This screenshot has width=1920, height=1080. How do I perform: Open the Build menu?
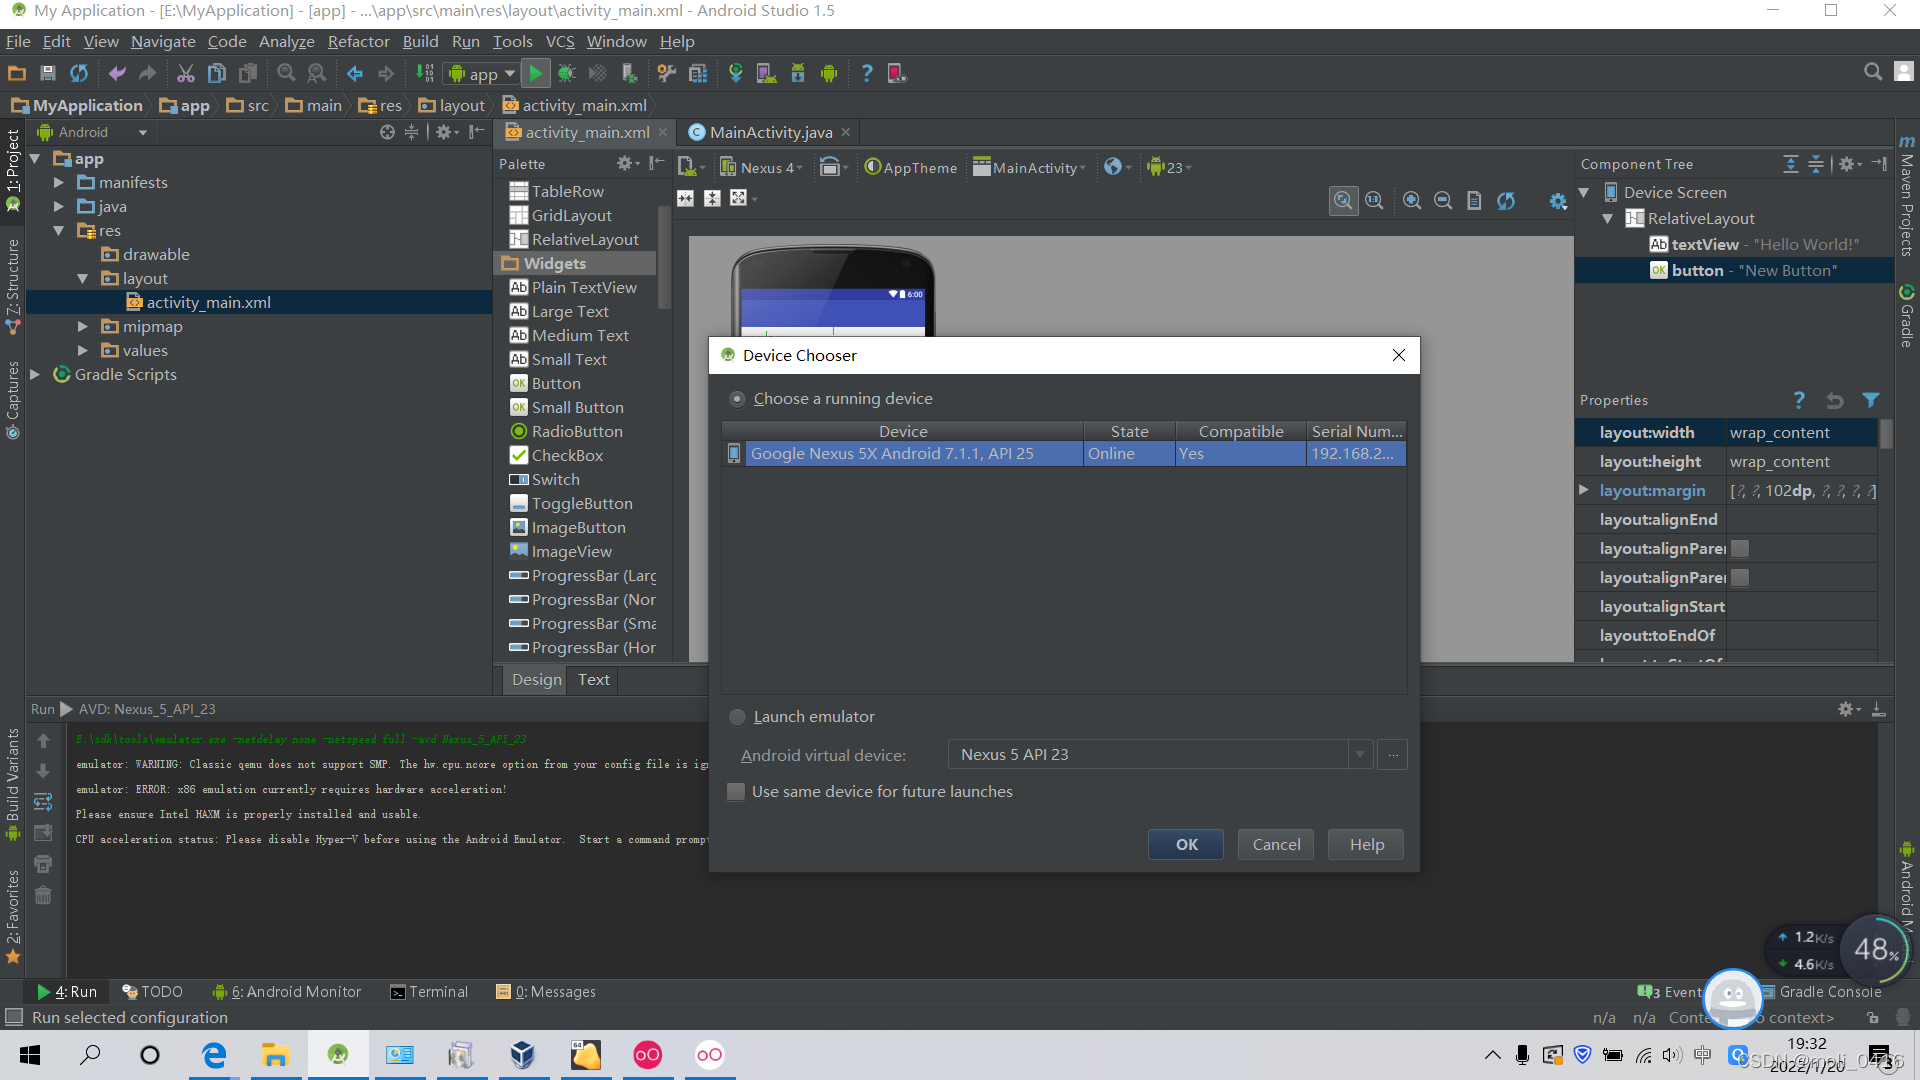(420, 41)
